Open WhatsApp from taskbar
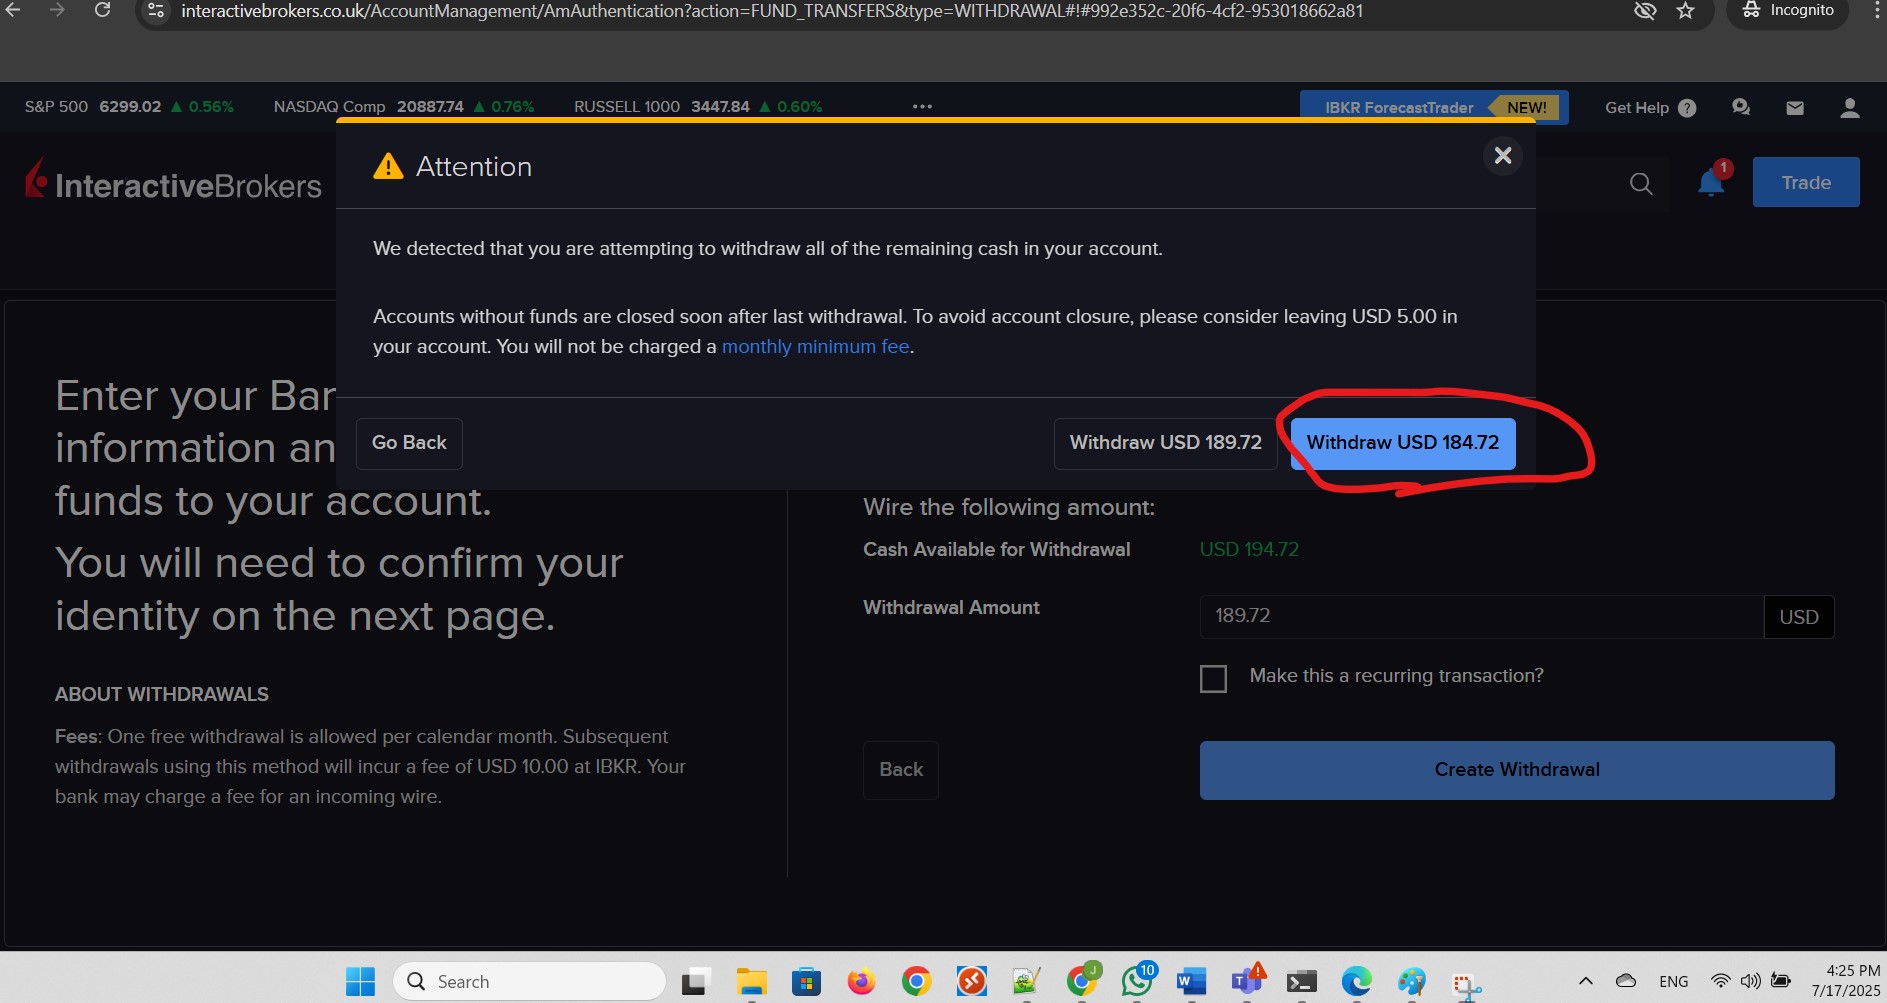 point(1137,982)
